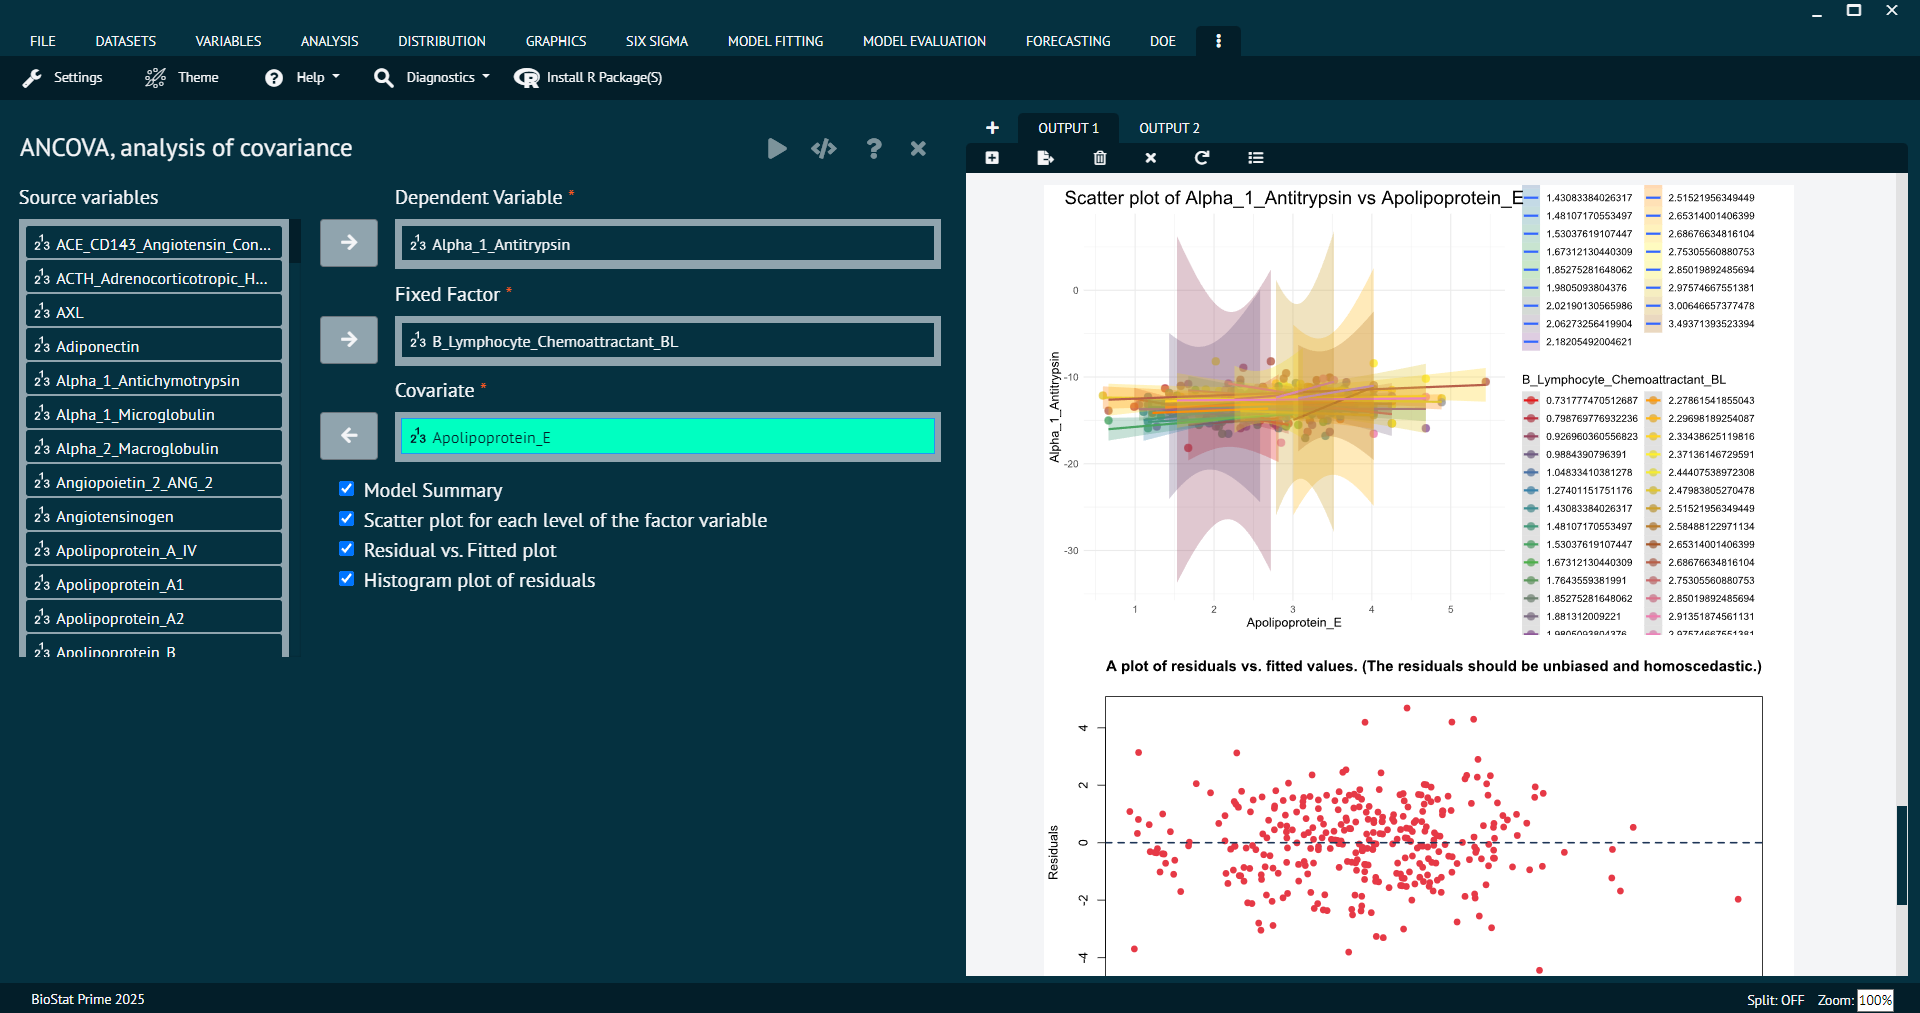Toggle Scatter plot for each level checkbox

tap(346, 519)
